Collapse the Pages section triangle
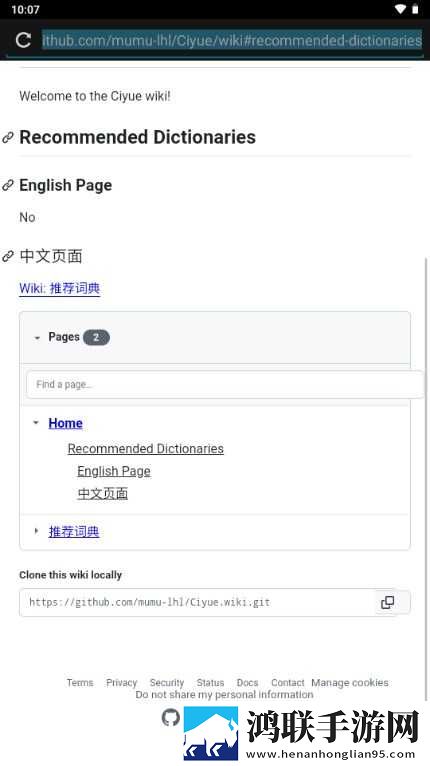Screen dimensions: 430x766 [x=37, y=338]
